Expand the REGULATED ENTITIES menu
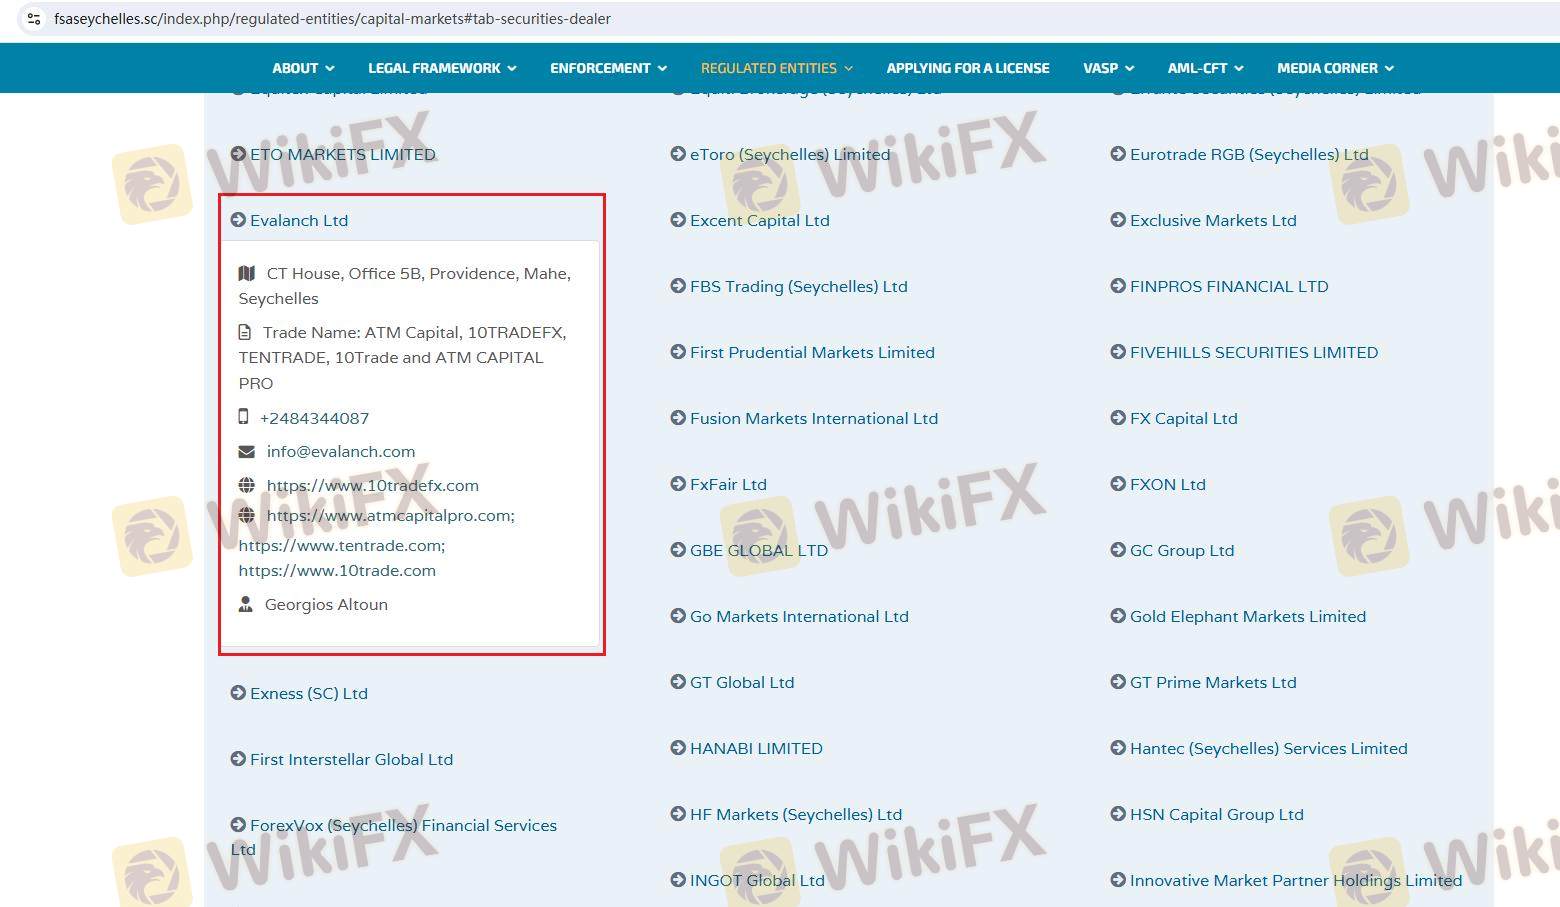This screenshot has width=1560, height=907. coord(776,68)
